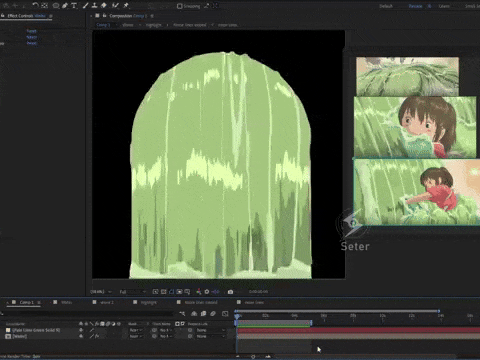Select the Brush tool
This screenshot has height=360, width=480.
(86, 5)
